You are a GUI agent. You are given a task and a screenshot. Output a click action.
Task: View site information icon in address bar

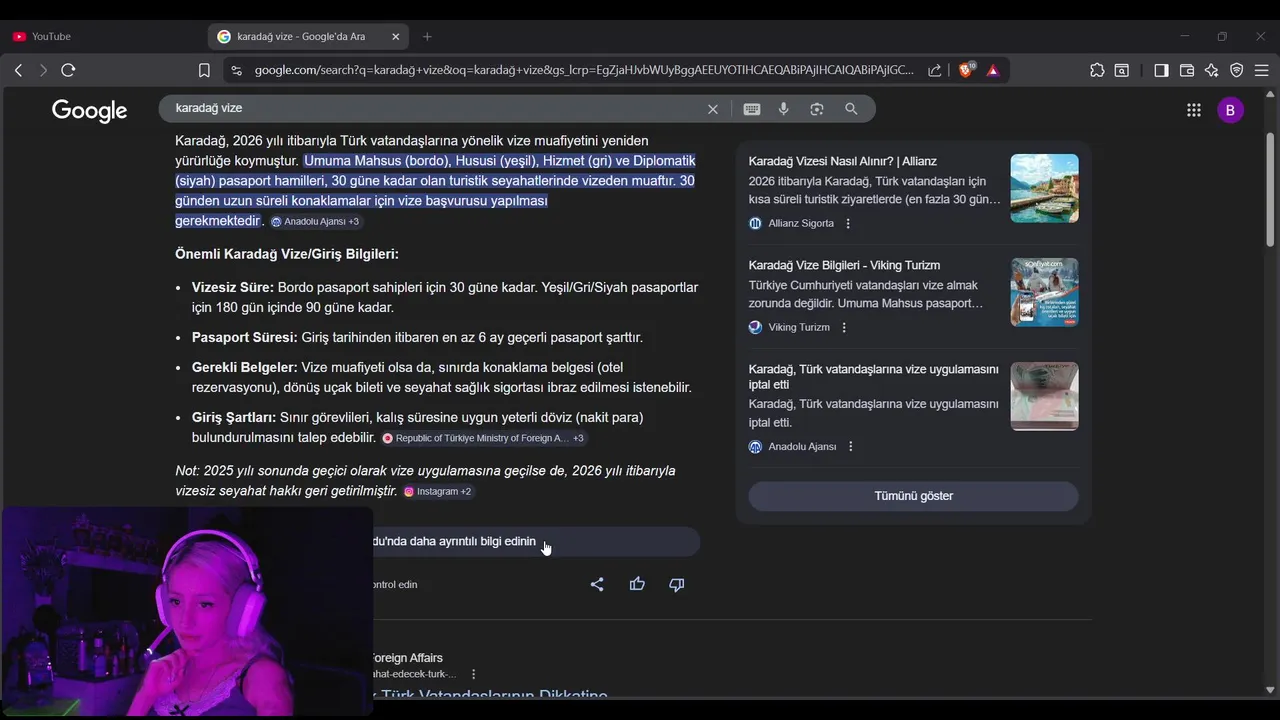[236, 70]
